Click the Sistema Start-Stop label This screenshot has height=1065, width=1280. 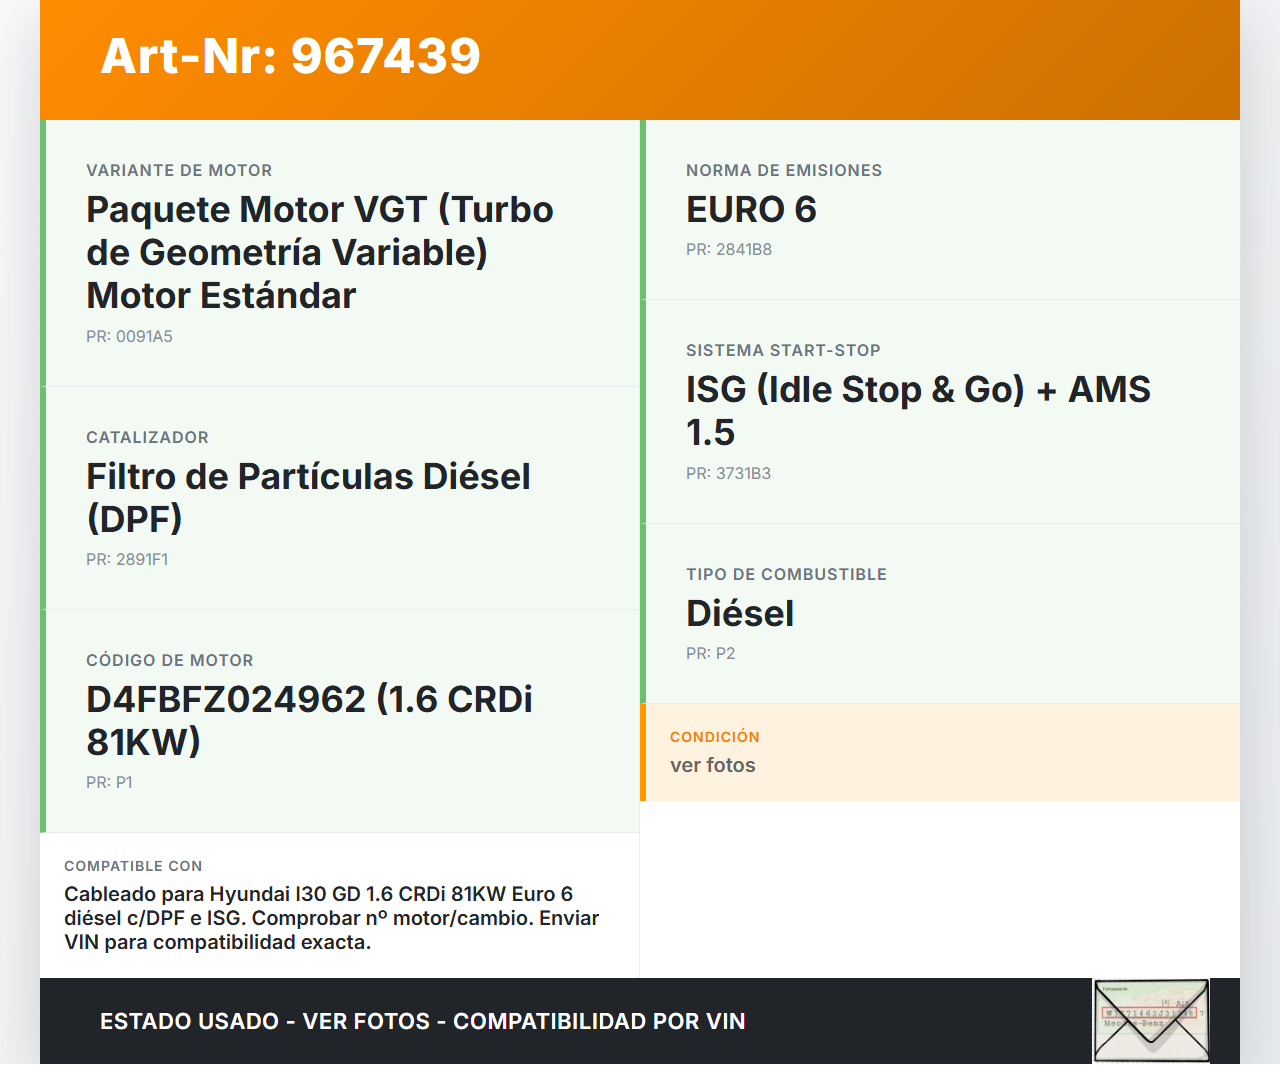(783, 351)
